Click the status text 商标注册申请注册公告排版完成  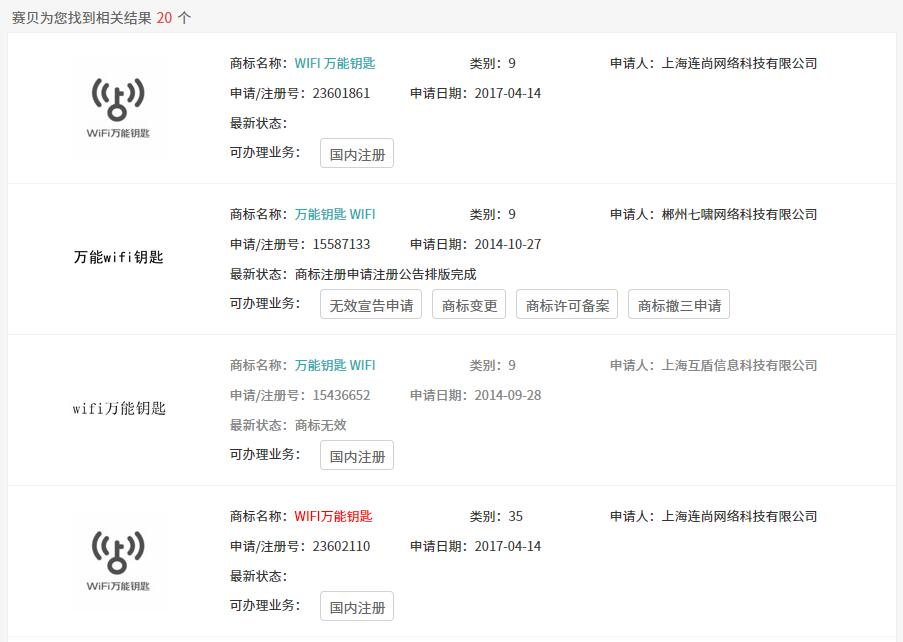click(385, 274)
